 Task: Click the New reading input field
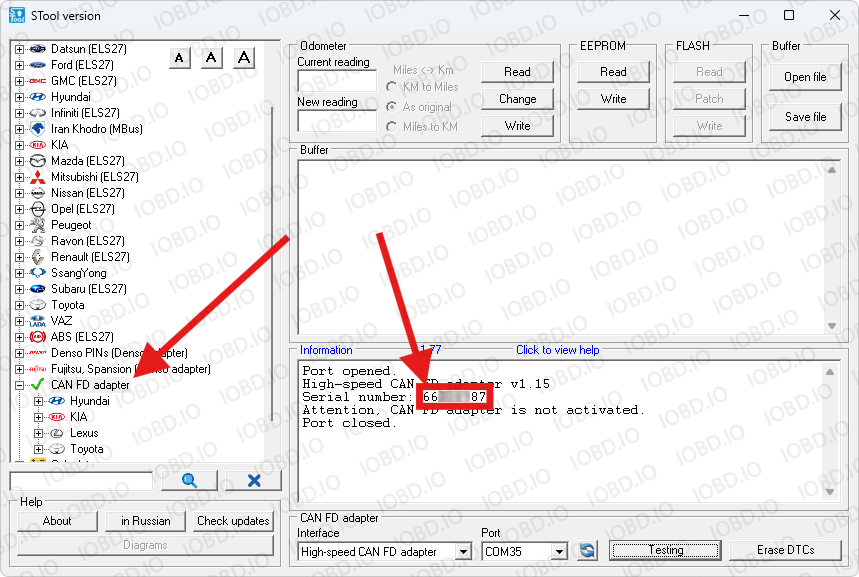pyautogui.click(x=336, y=120)
